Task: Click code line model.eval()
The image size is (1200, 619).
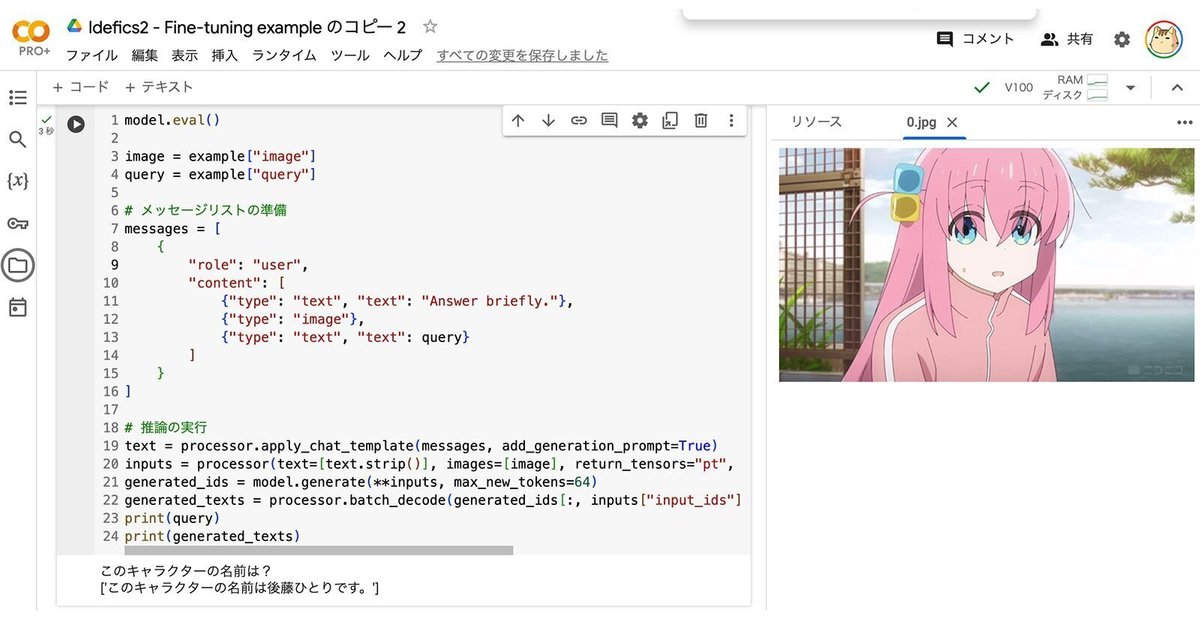Action: (x=171, y=120)
